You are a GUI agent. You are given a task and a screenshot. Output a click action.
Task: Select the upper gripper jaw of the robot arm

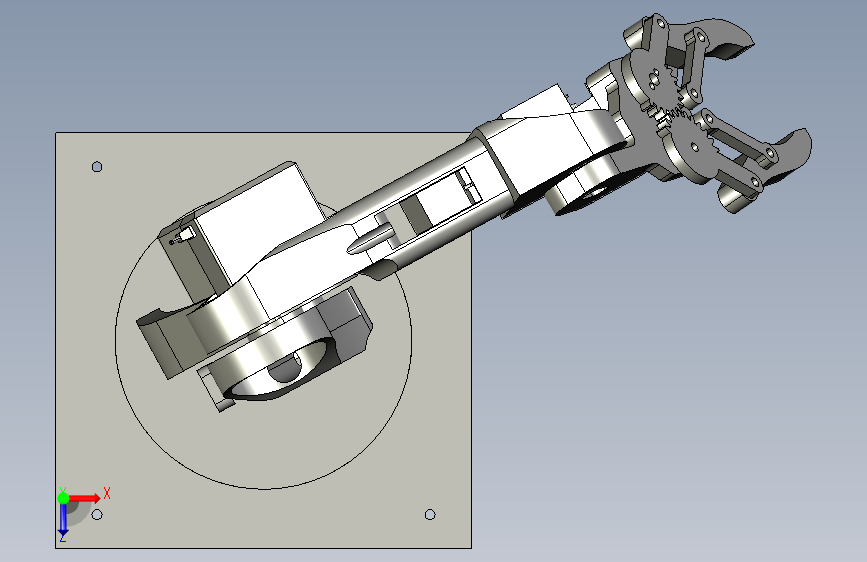point(713,38)
